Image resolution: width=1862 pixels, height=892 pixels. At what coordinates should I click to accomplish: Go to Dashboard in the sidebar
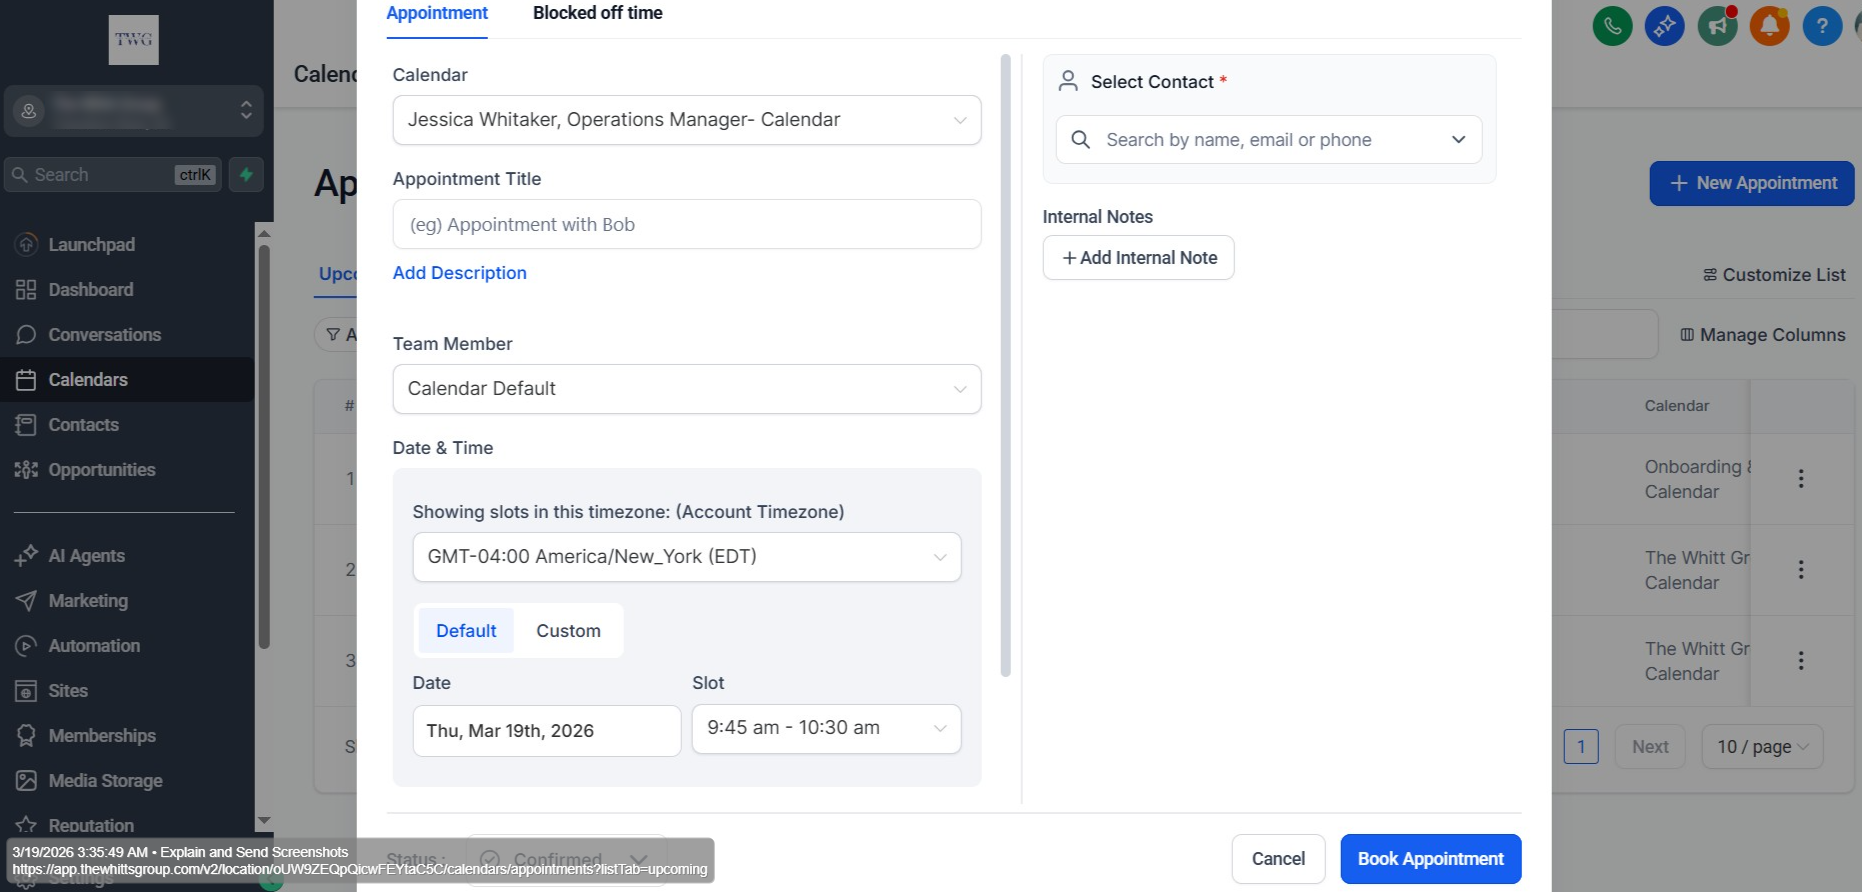90,290
